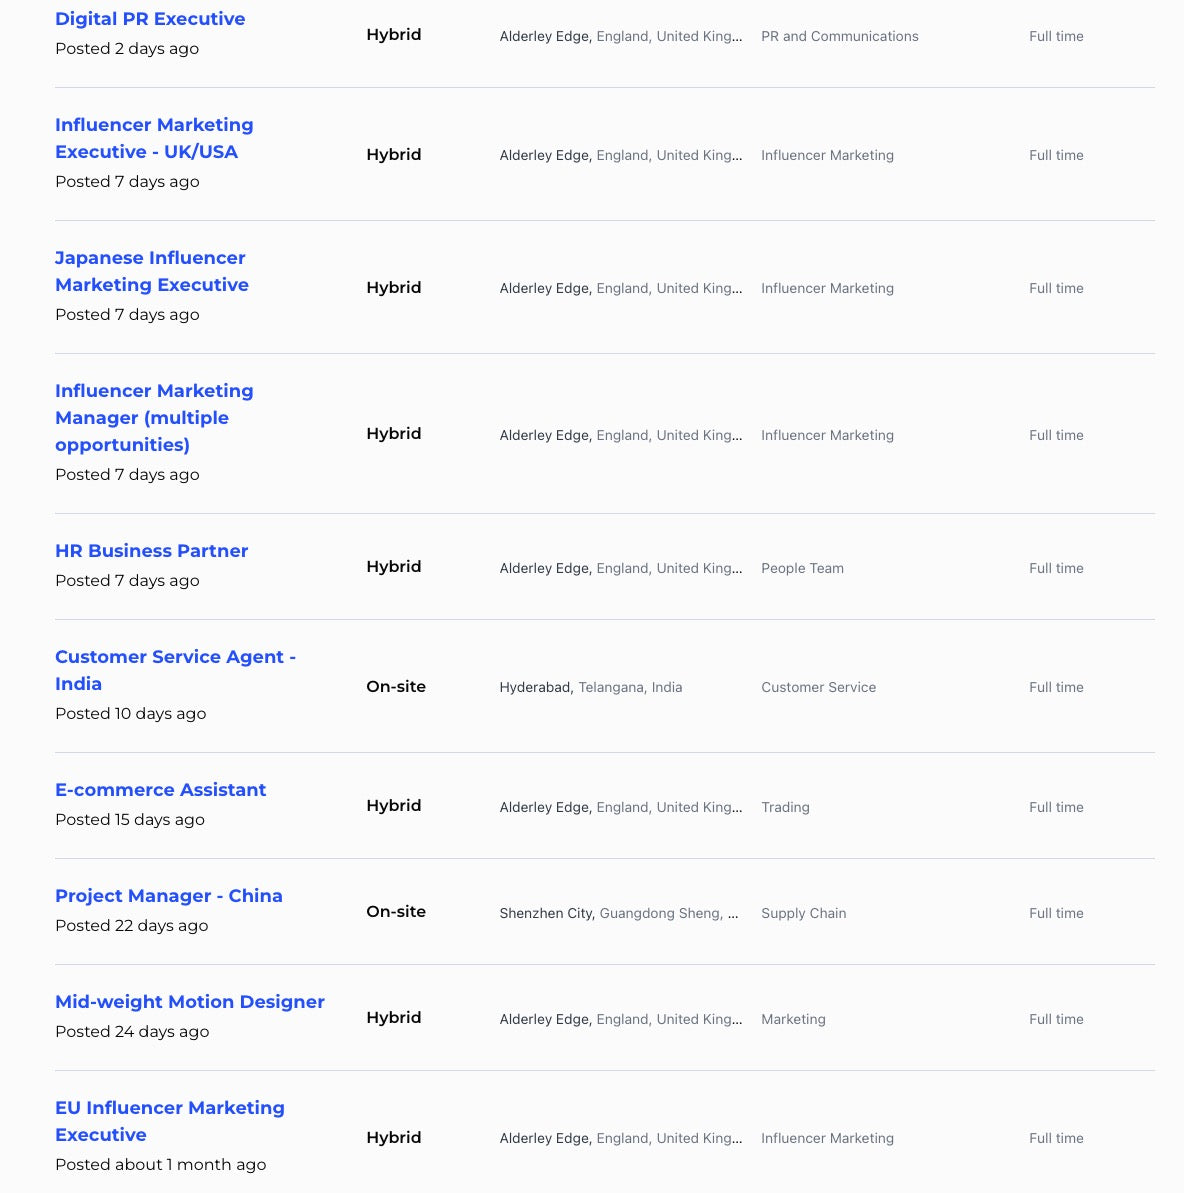This screenshot has width=1184, height=1193.
Task: Select the HR Business Partner job title
Action: 151,551
